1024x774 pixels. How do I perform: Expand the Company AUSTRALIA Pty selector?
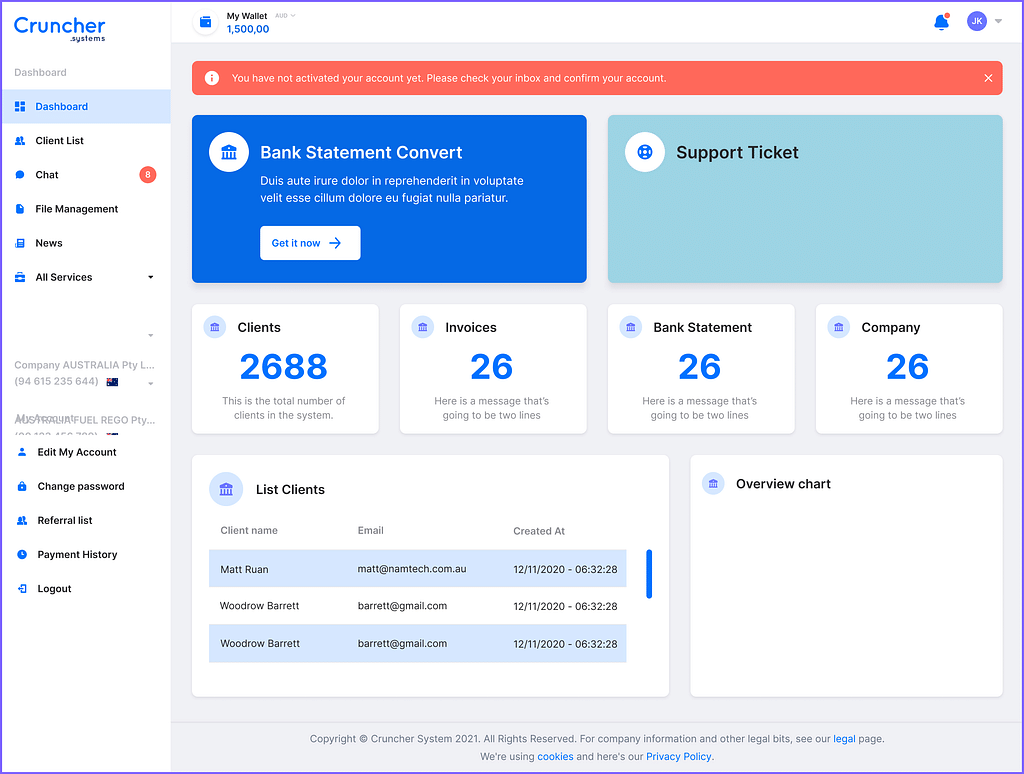click(151, 383)
